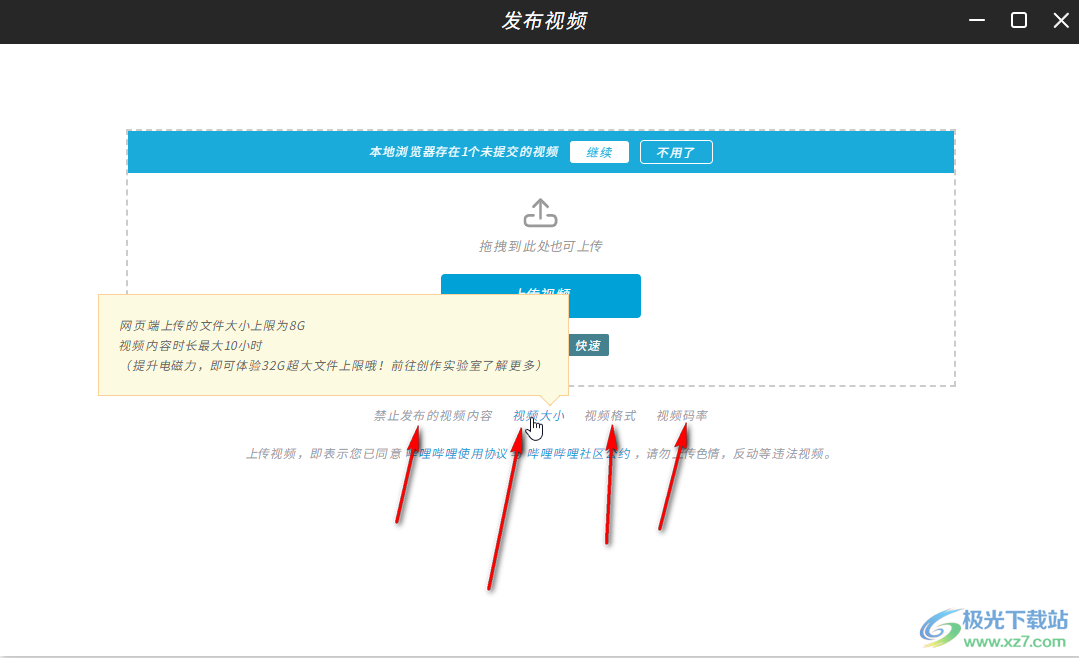Close the 发布视频 window

(1061, 21)
